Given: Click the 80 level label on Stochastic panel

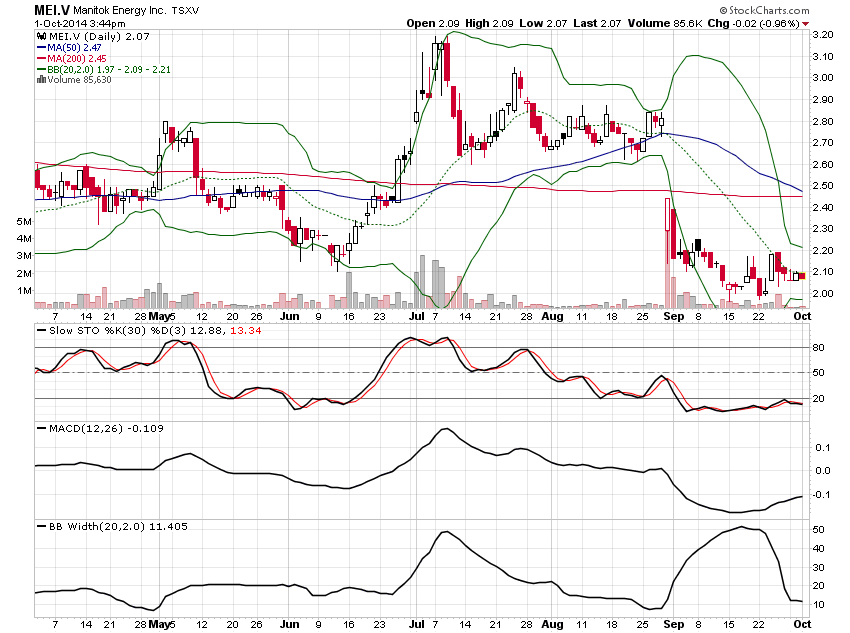Looking at the screenshot, I should coord(819,347).
